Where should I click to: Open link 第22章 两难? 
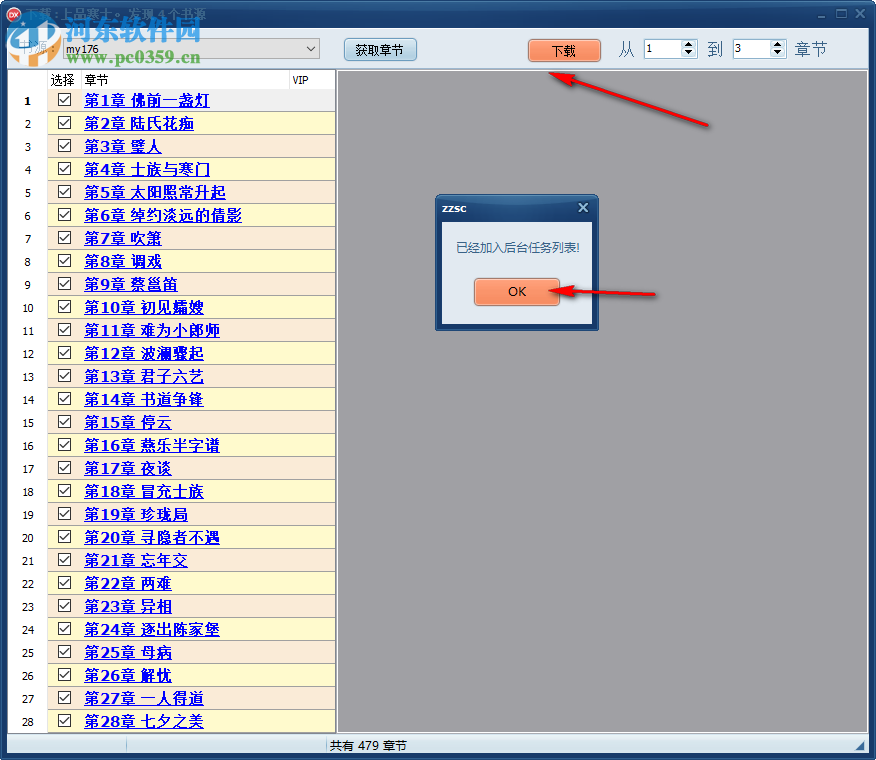pos(128,584)
